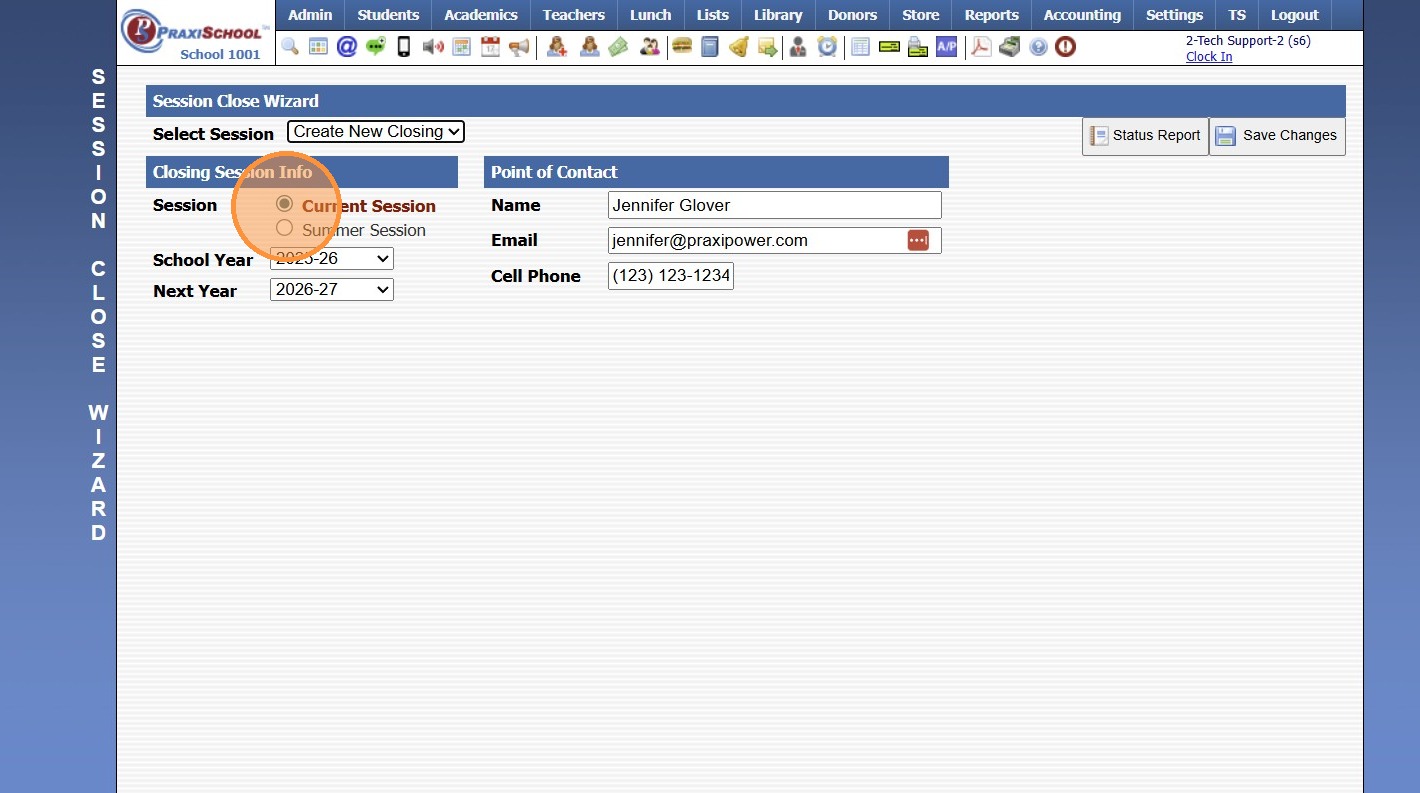Click the point of contact Name field

coord(775,205)
